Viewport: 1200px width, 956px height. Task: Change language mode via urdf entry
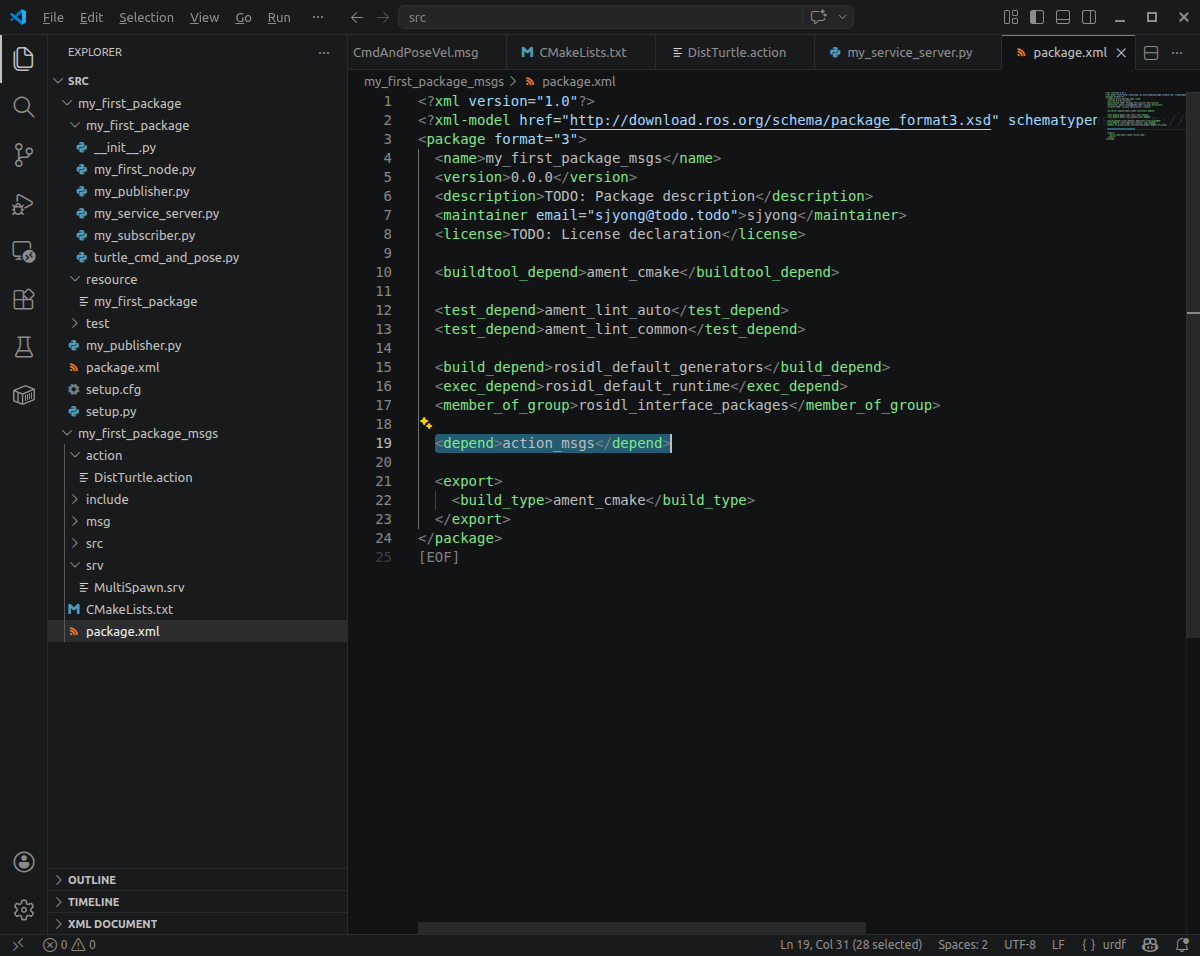coord(1114,945)
